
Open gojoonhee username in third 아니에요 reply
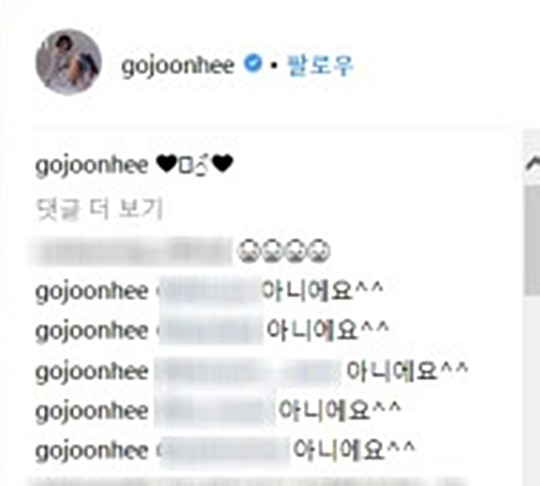(92, 373)
